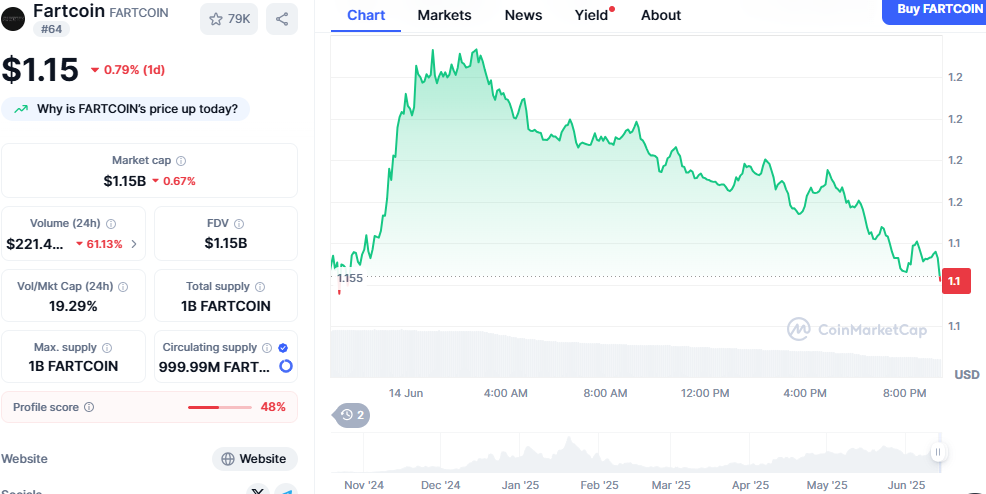Click the history events badge showing 2
The image size is (986, 494).
click(x=352, y=415)
